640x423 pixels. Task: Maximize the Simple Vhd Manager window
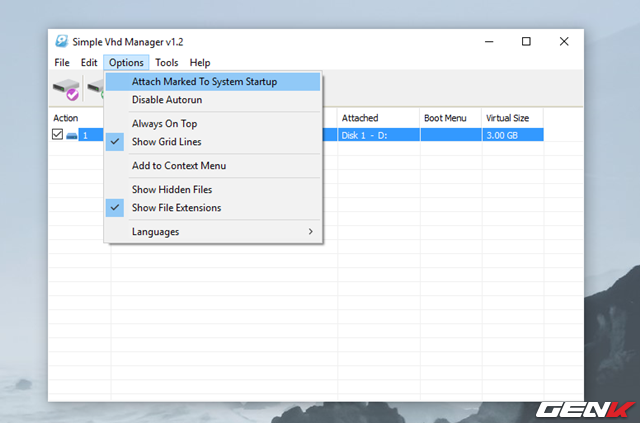526,42
